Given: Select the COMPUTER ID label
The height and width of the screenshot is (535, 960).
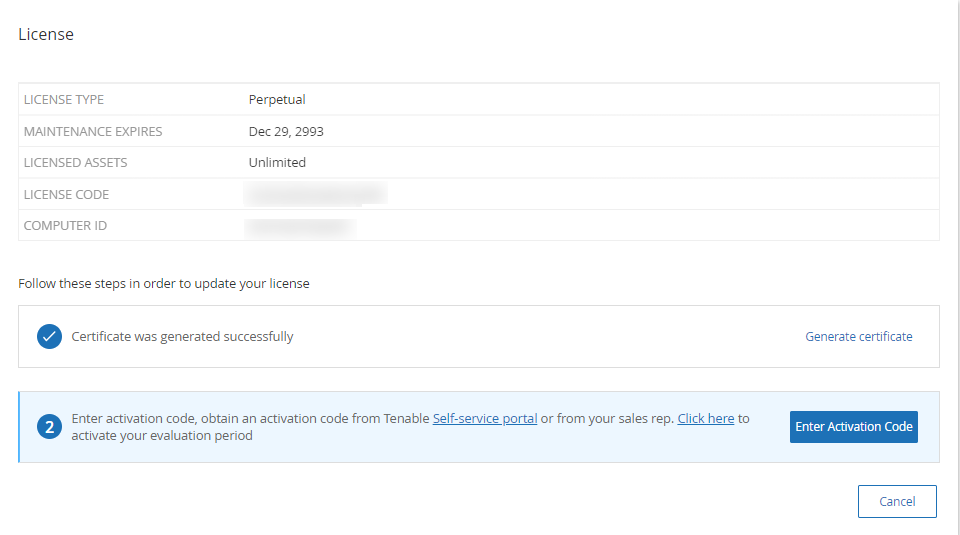Looking at the screenshot, I should [65, 226].
